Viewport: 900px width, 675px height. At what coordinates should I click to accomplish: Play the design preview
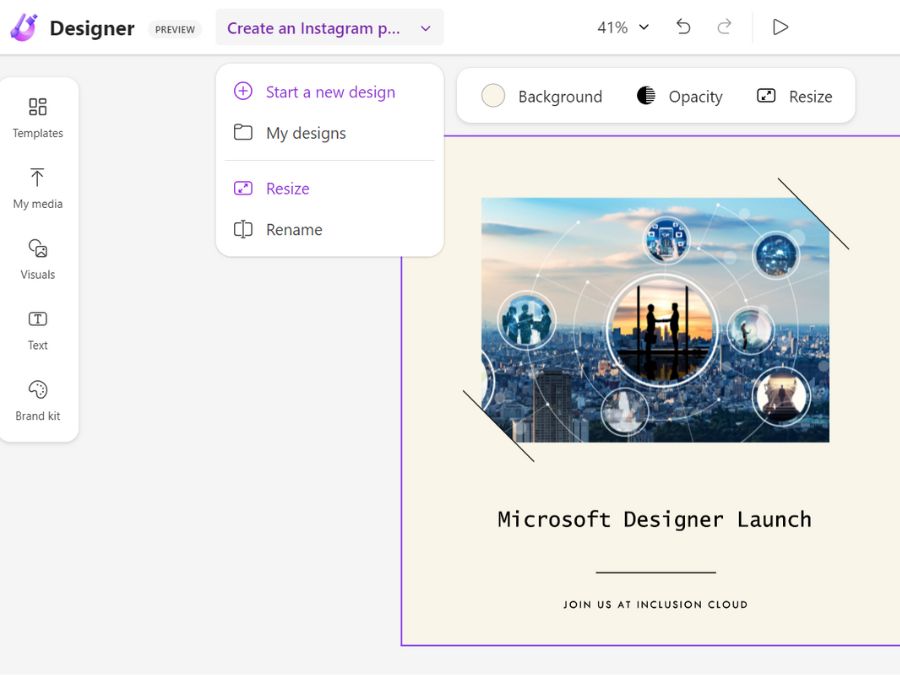pyautogui.click(x=780, y=27)
